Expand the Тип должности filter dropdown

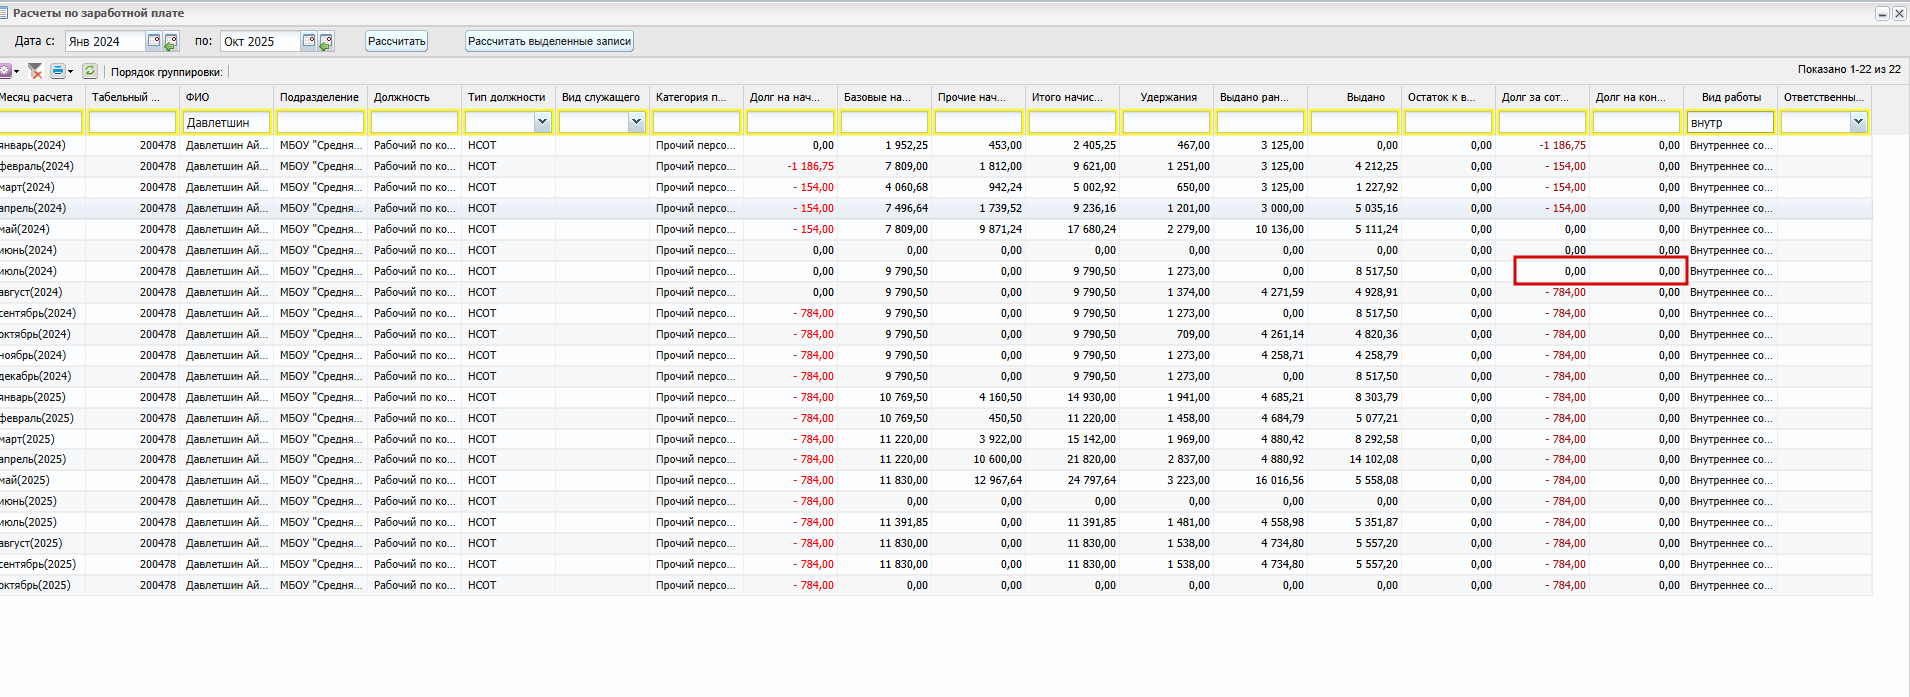tap(542, 122)
